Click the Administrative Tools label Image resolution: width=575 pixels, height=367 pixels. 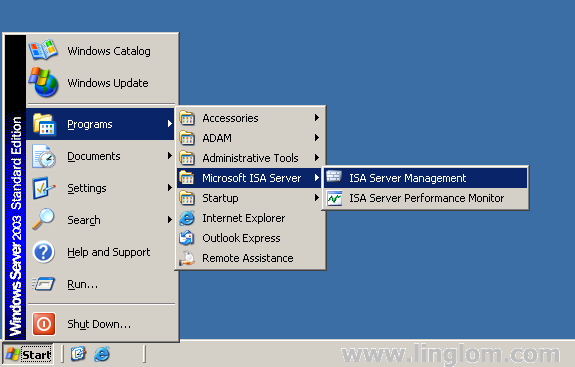(250, 158)
